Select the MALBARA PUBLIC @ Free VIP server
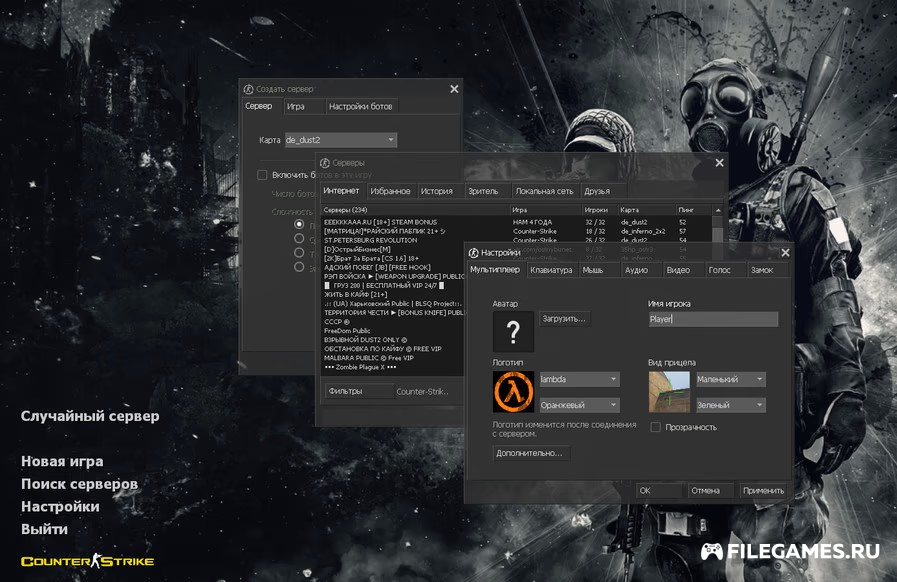The height and width of the screenshot is (582, 897). (x=393, y=358)
